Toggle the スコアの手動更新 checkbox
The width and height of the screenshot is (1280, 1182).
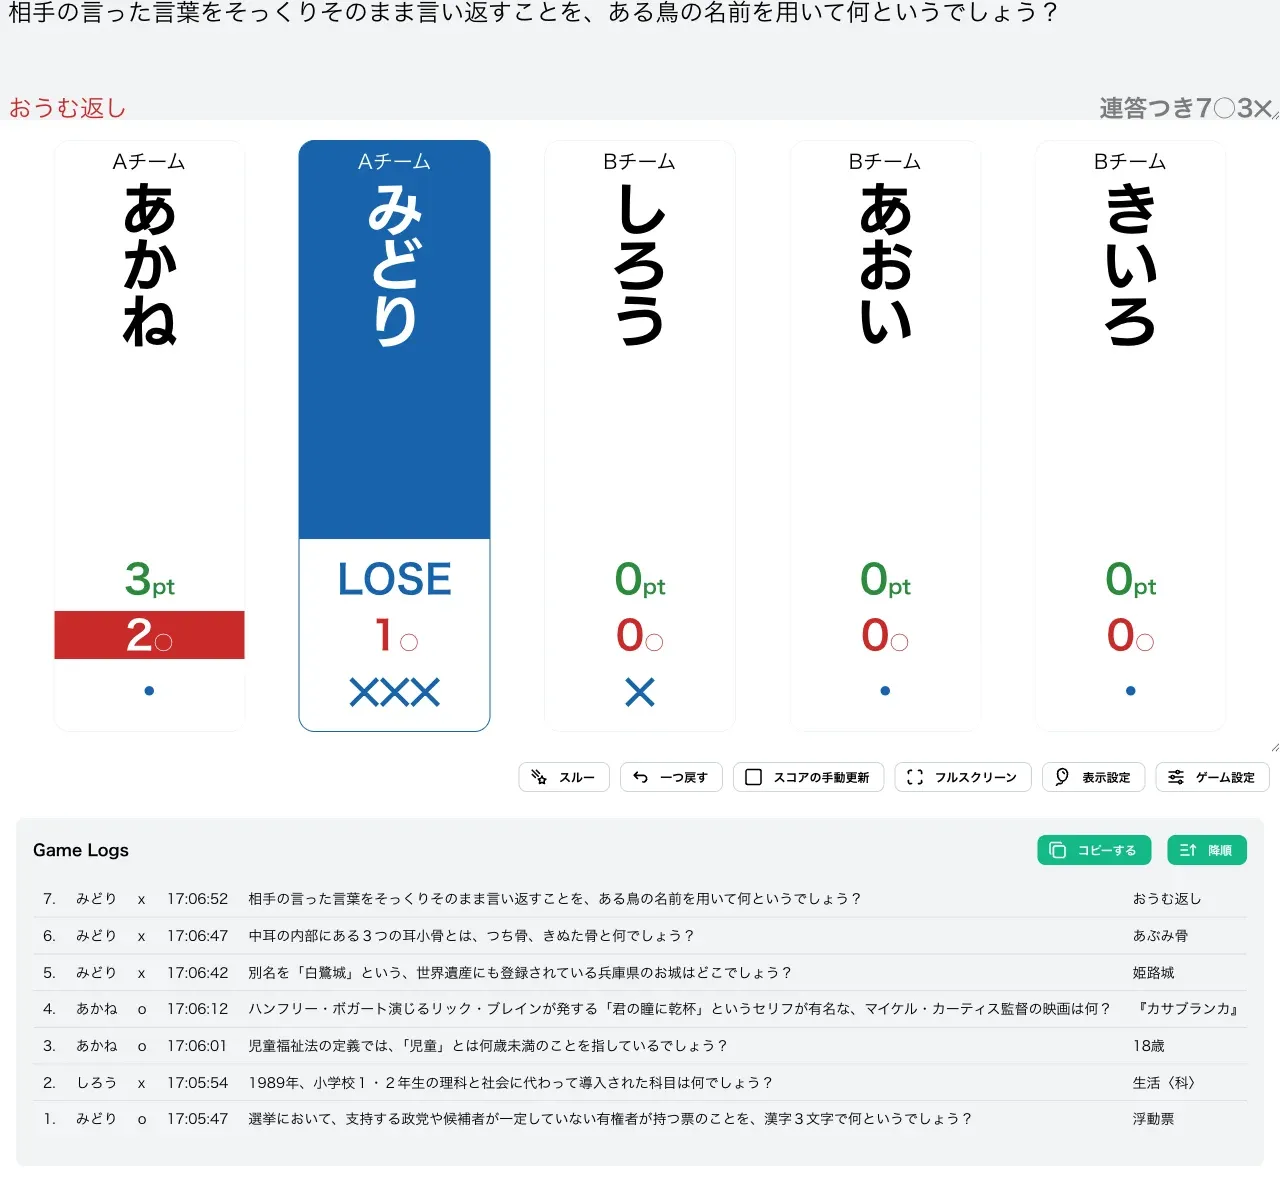point(754,777)
